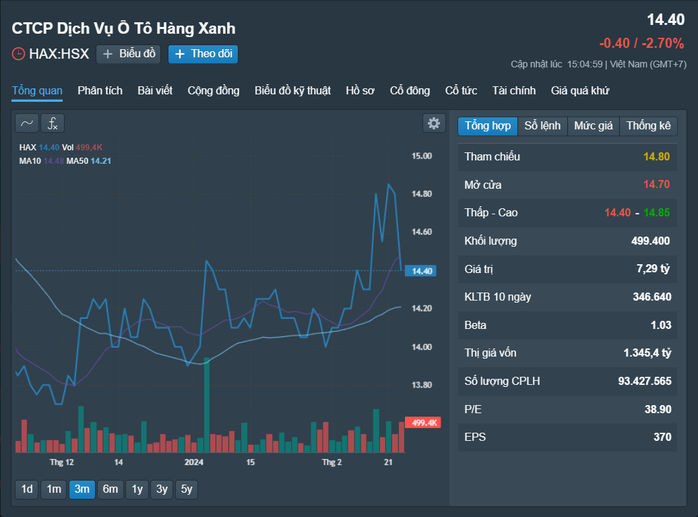Screen dimensions: 698x517
Task: Click the Thị giá vốn value 1.345,4 tỷ
Action: click(647, 353)
